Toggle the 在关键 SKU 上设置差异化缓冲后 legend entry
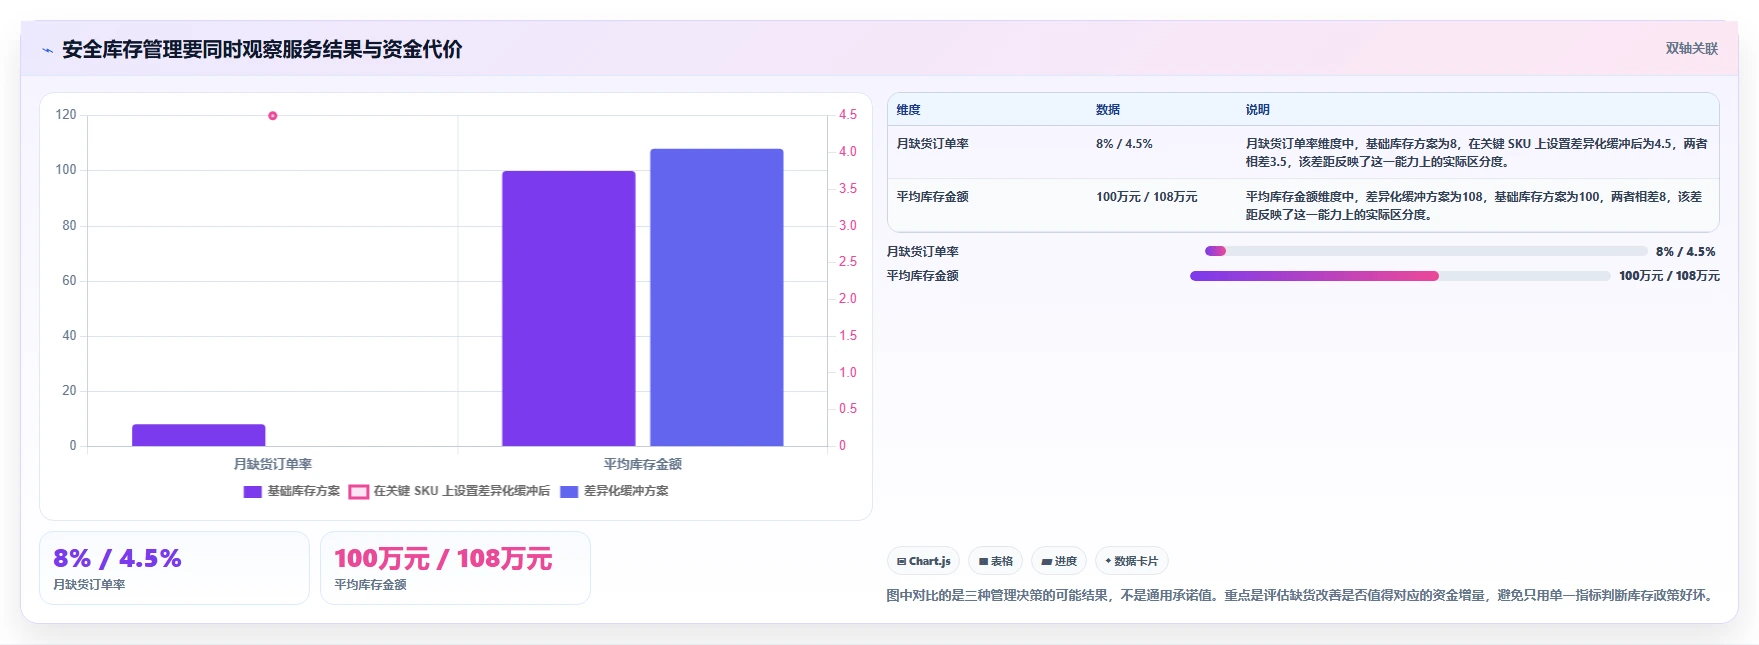This screenshot has width=1759, height=645. (450, 491)
